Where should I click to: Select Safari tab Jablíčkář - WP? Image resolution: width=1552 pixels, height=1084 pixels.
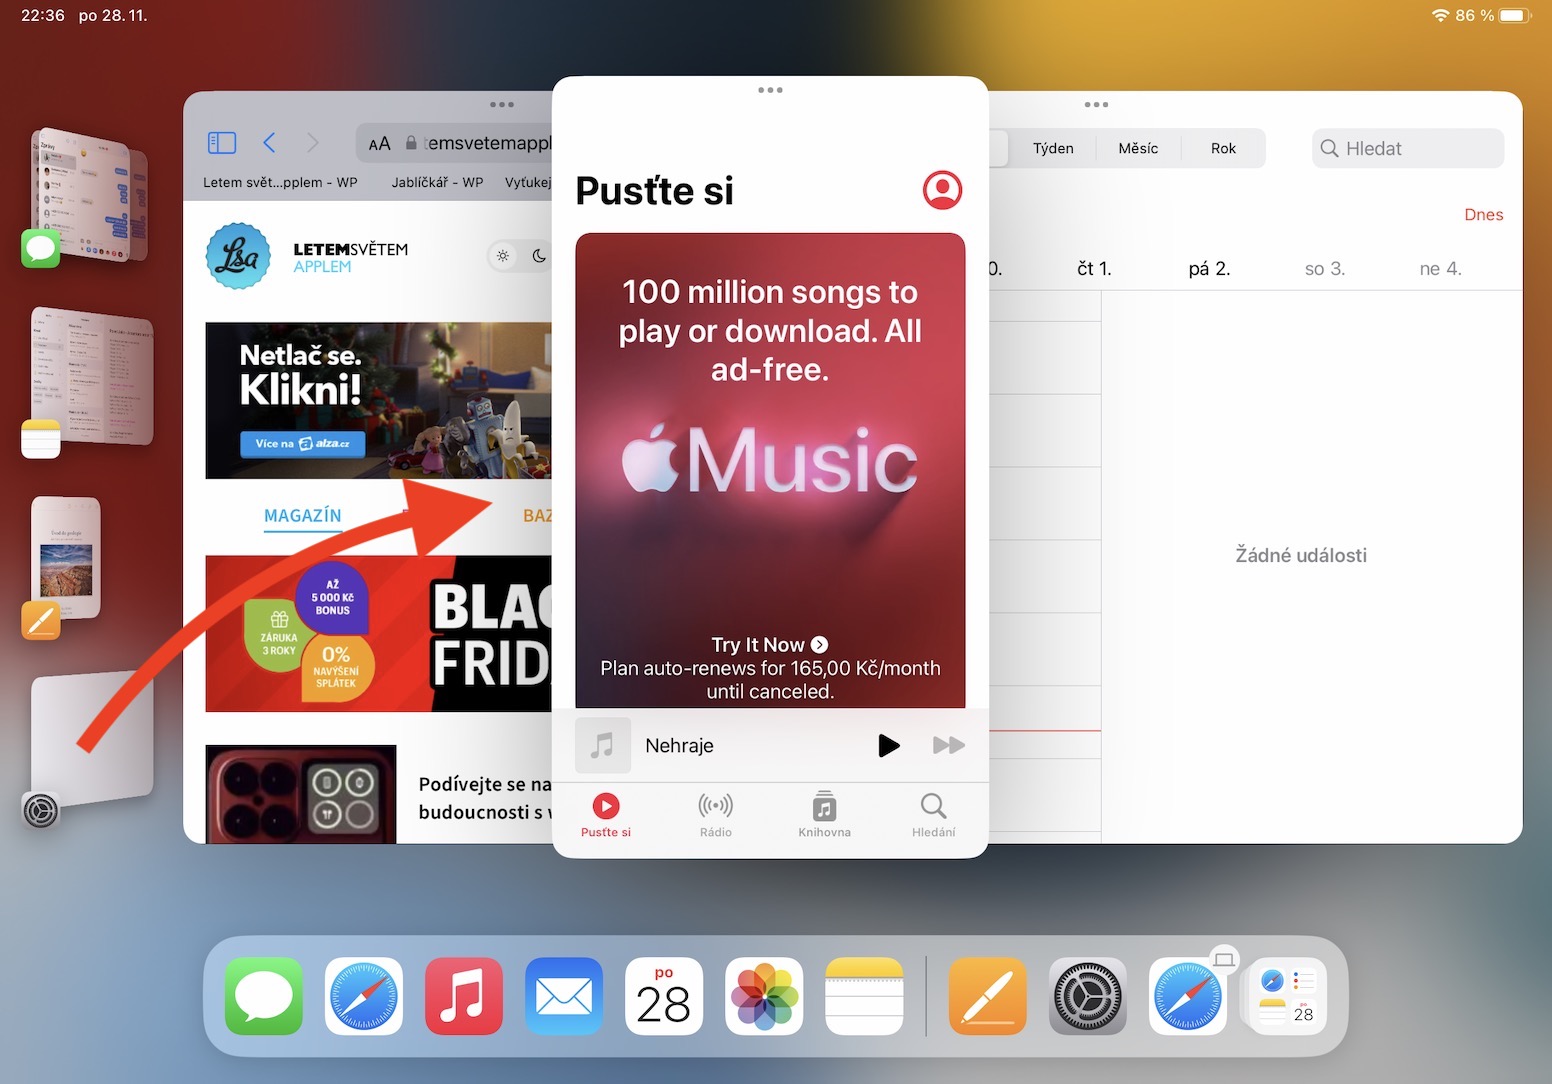pyautogui.click(x=437, y=182)
